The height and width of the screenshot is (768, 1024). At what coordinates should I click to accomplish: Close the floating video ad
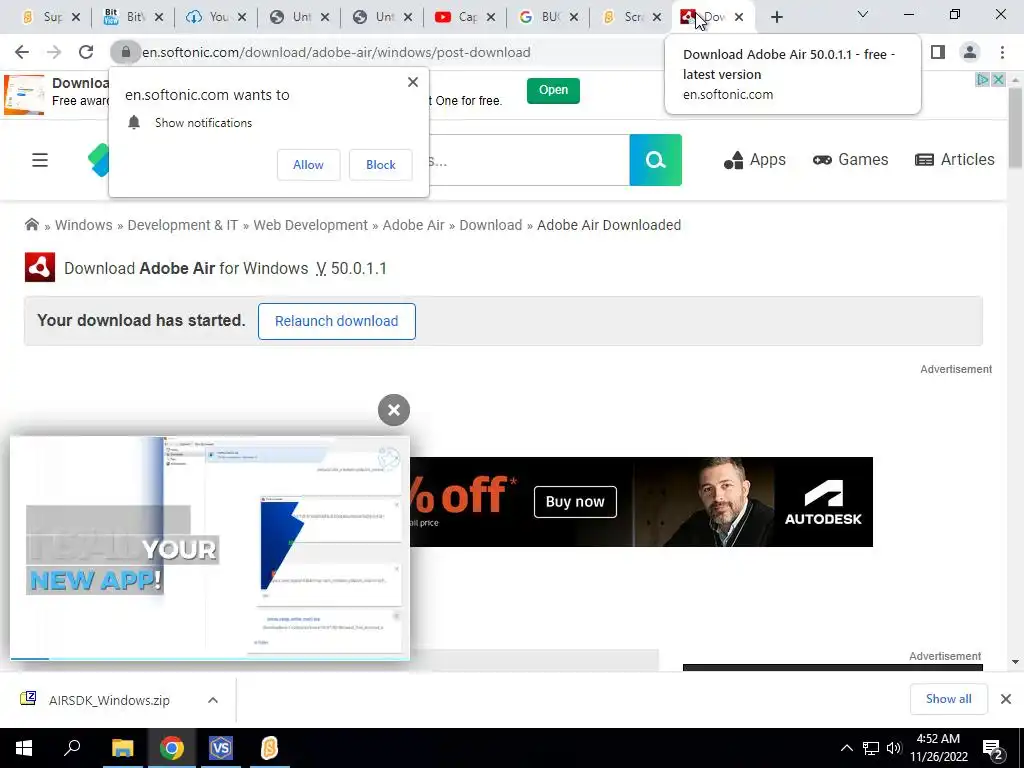tap(394, 410)
